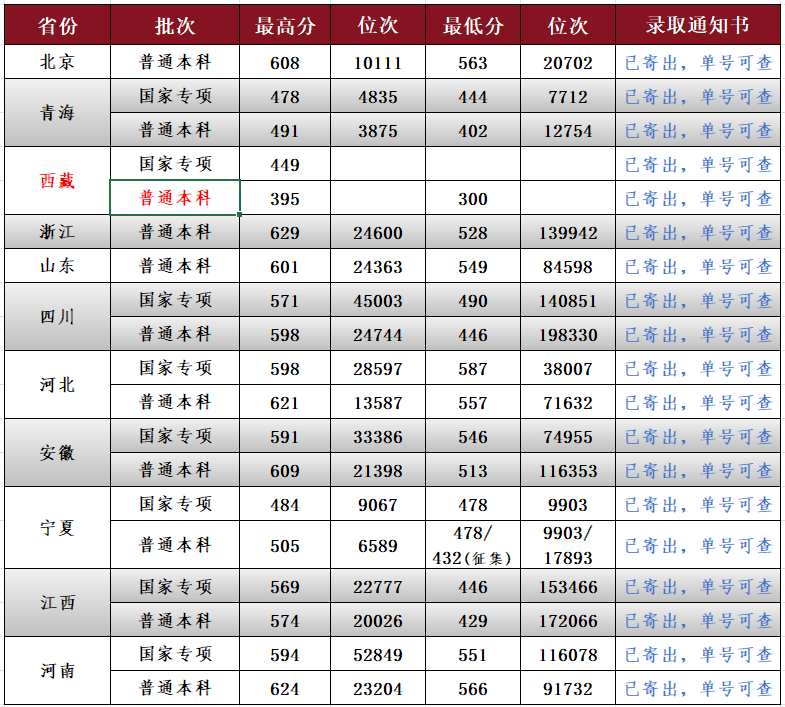Click the rank value 33386
The width and height of the screenshot is (785, 707).
pyautogui.click(x=378, y=437)
